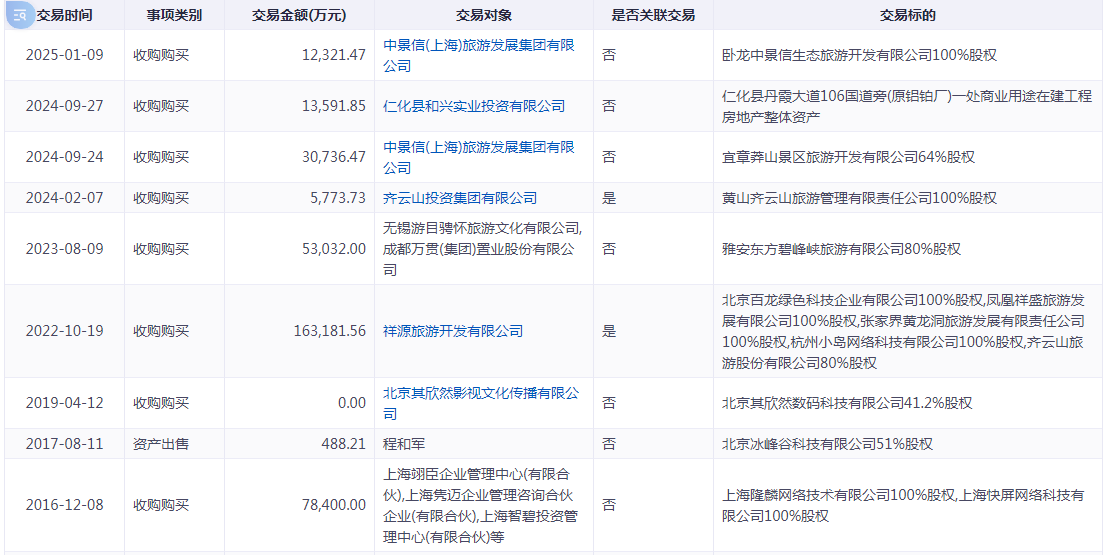The width and height of the screenshot is (1107, 555).
Task: Click 是 in 齐云山投资集团 row
Action: pos(609,198)
